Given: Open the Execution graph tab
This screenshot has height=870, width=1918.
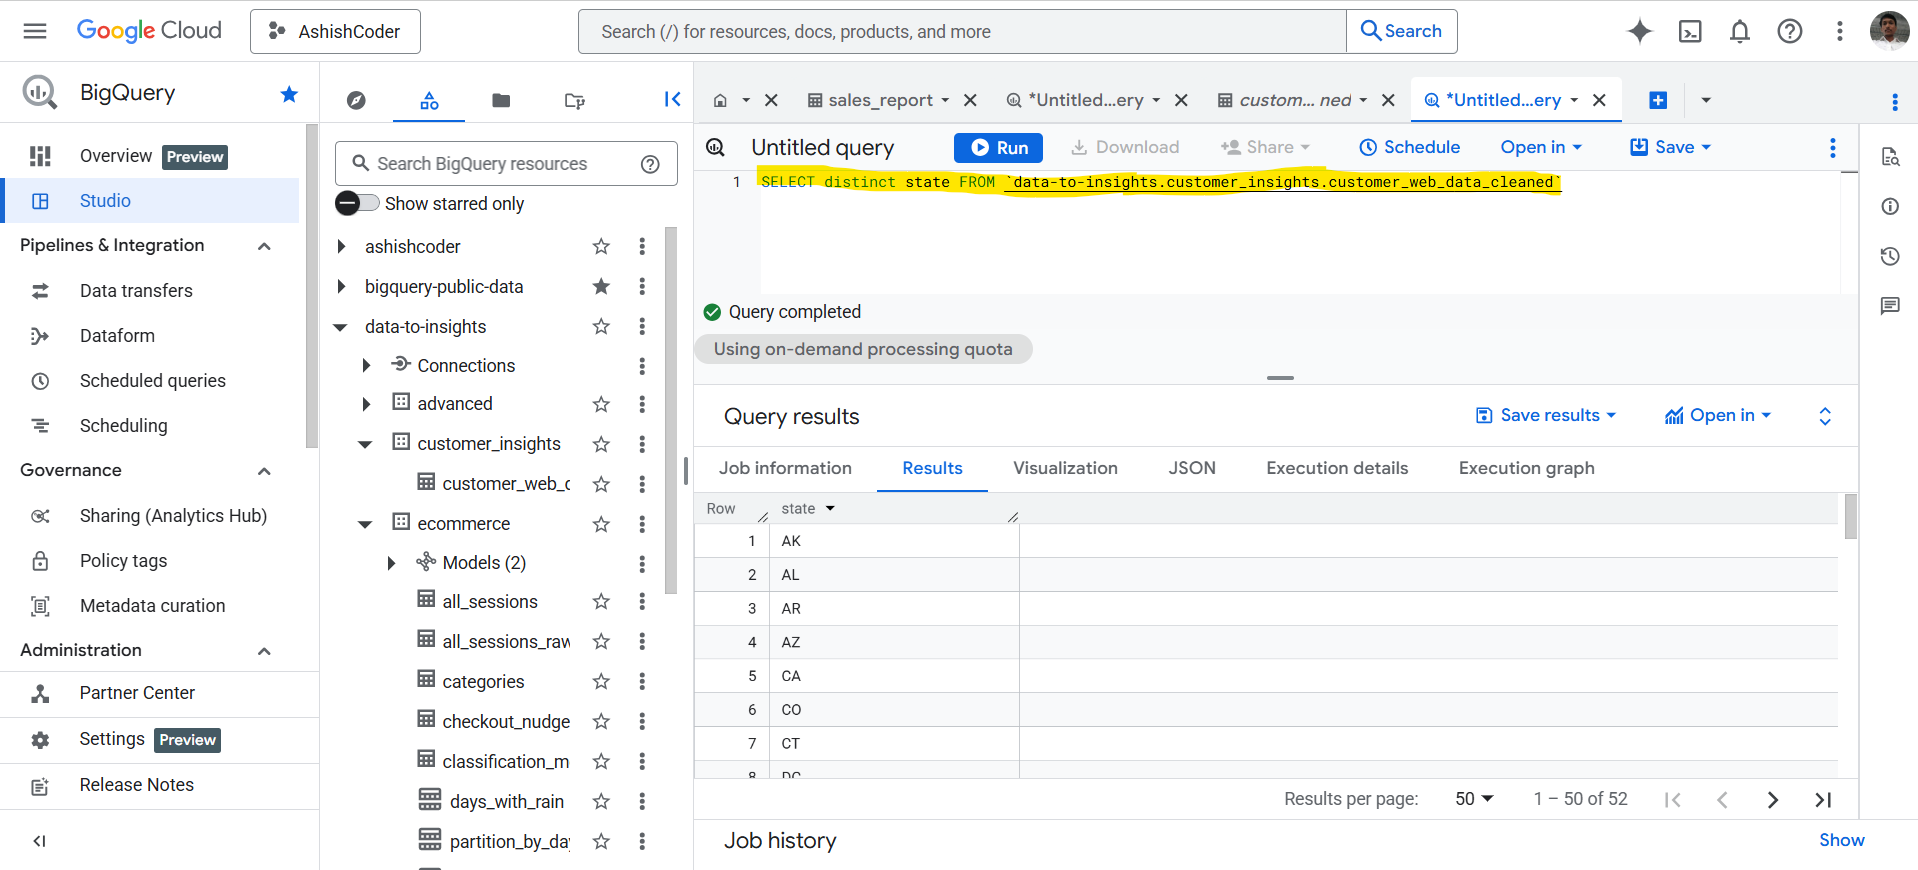Looking at the screenshot, I should click(1526, 468).
